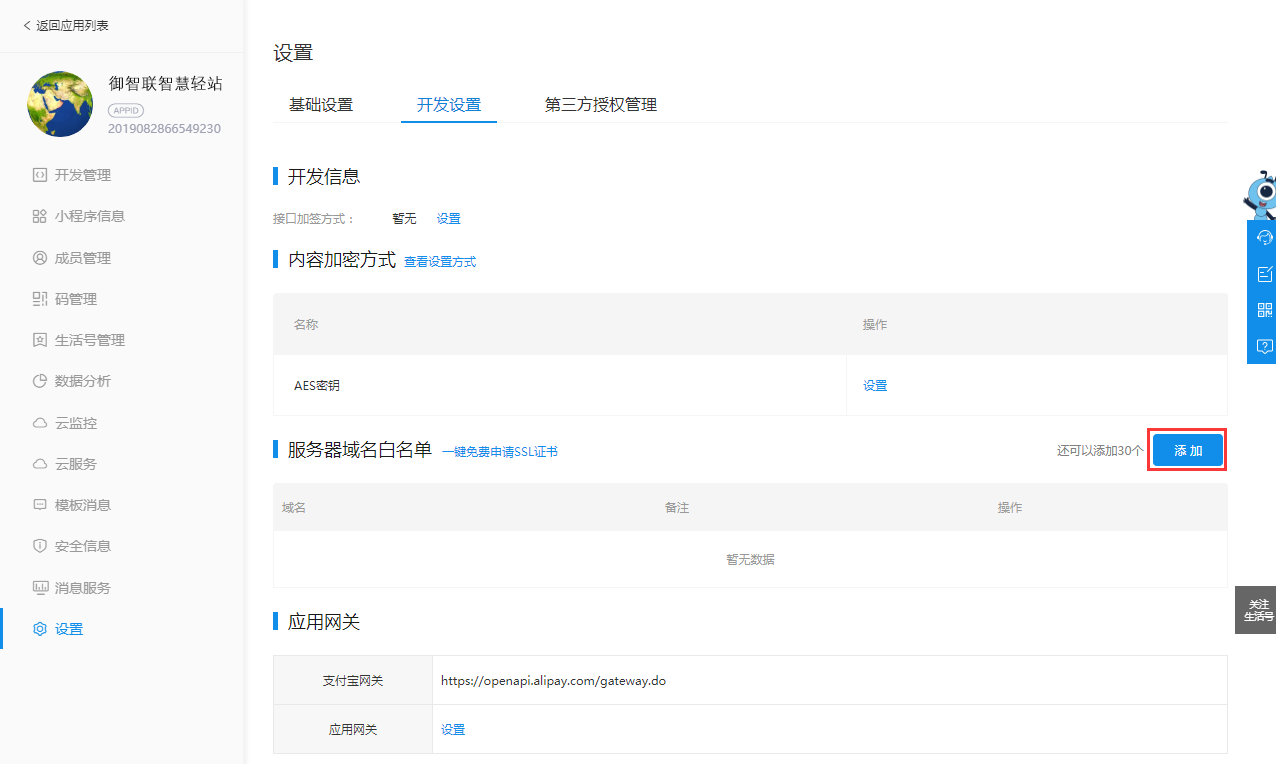This screenshot has height=764, width=1276.
Task: Select the 数据分析 pie chart icon
Action: click(x=40, y=380)
